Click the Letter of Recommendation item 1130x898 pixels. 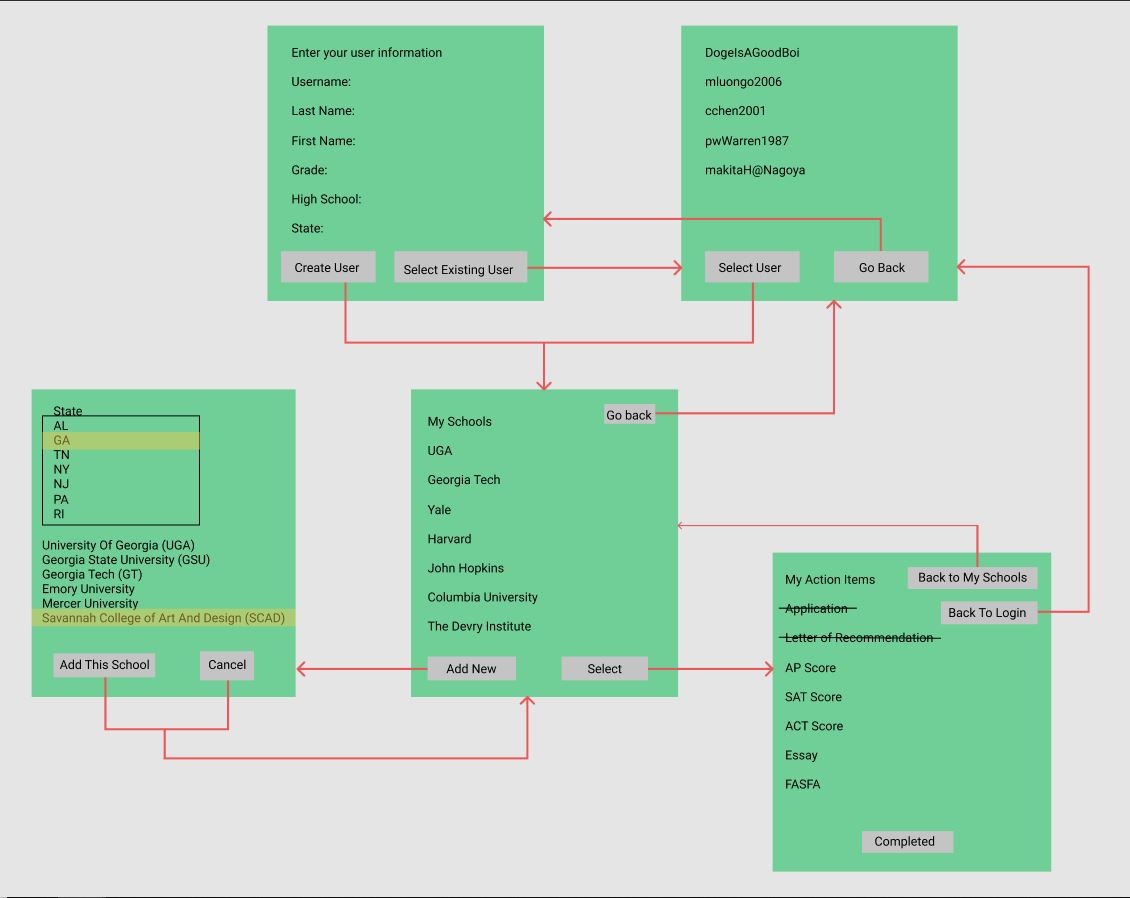[860, 638]
